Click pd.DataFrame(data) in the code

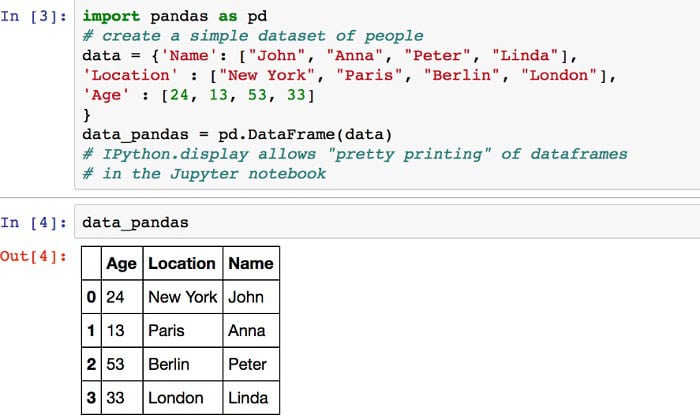coord(305,134)
